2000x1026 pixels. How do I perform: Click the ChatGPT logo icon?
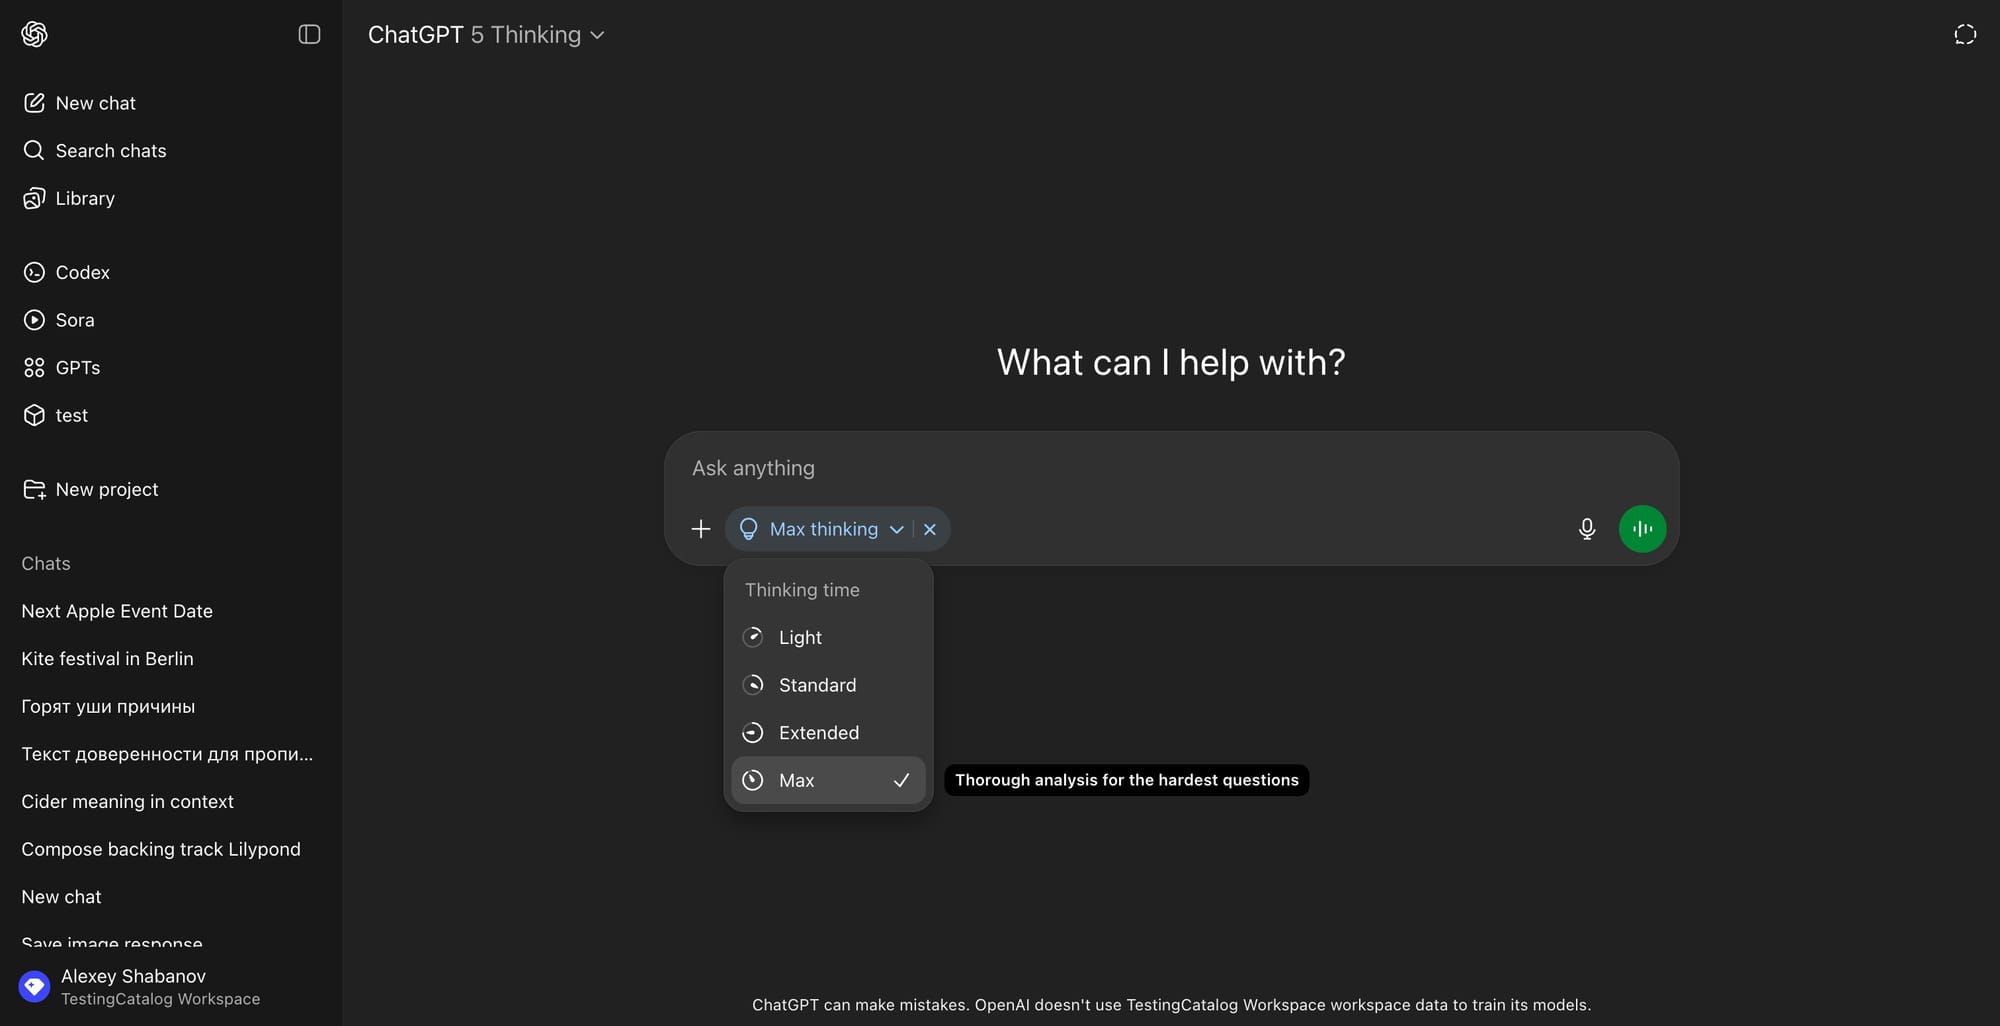click(x=34, y=34)
